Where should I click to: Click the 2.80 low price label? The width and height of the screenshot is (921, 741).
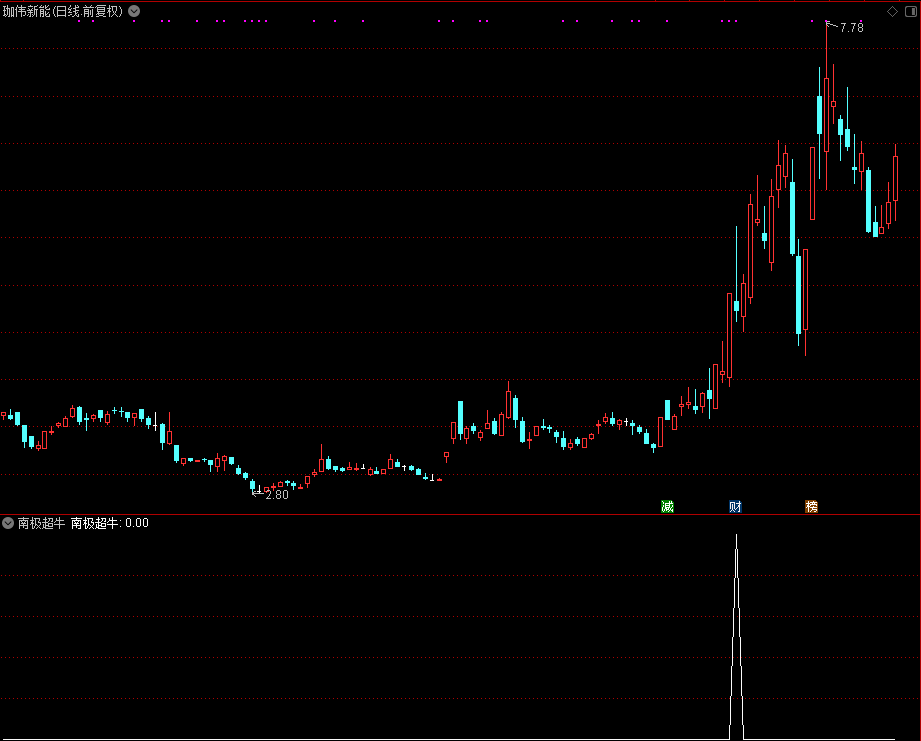(x=277, y=495)
